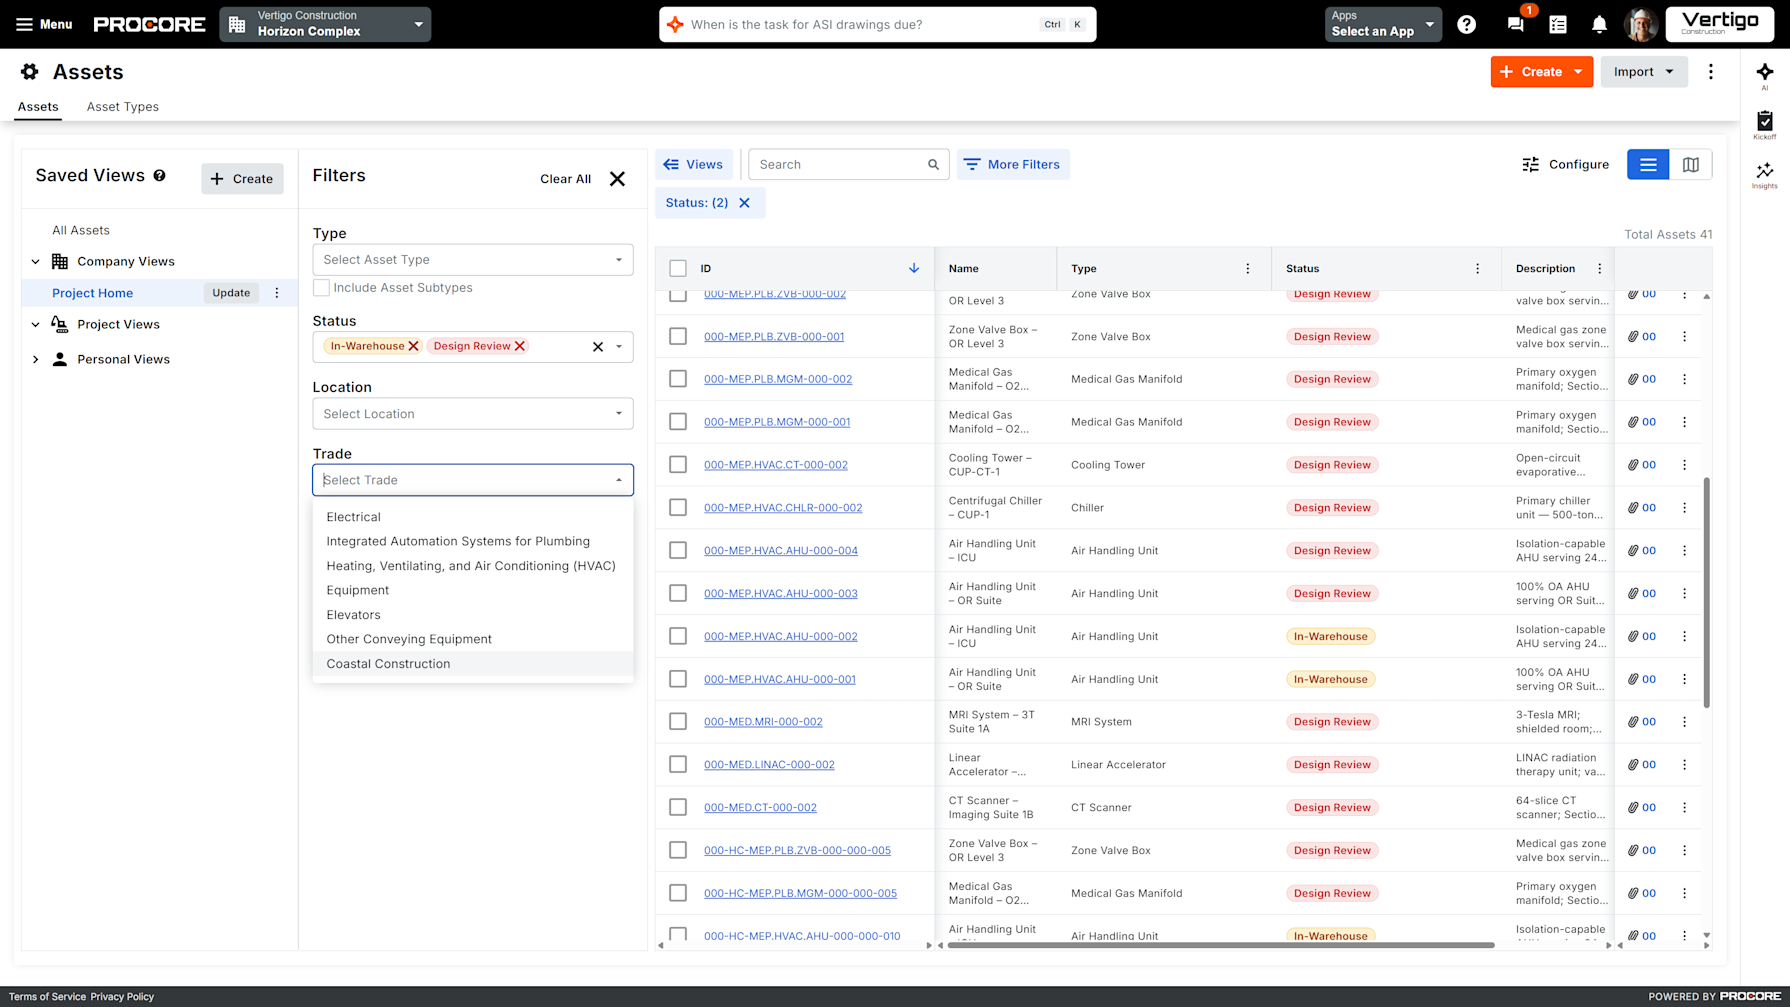Open the Apps Select an App dropdown
The image size is (1790, 1007).
(1383, 24)
